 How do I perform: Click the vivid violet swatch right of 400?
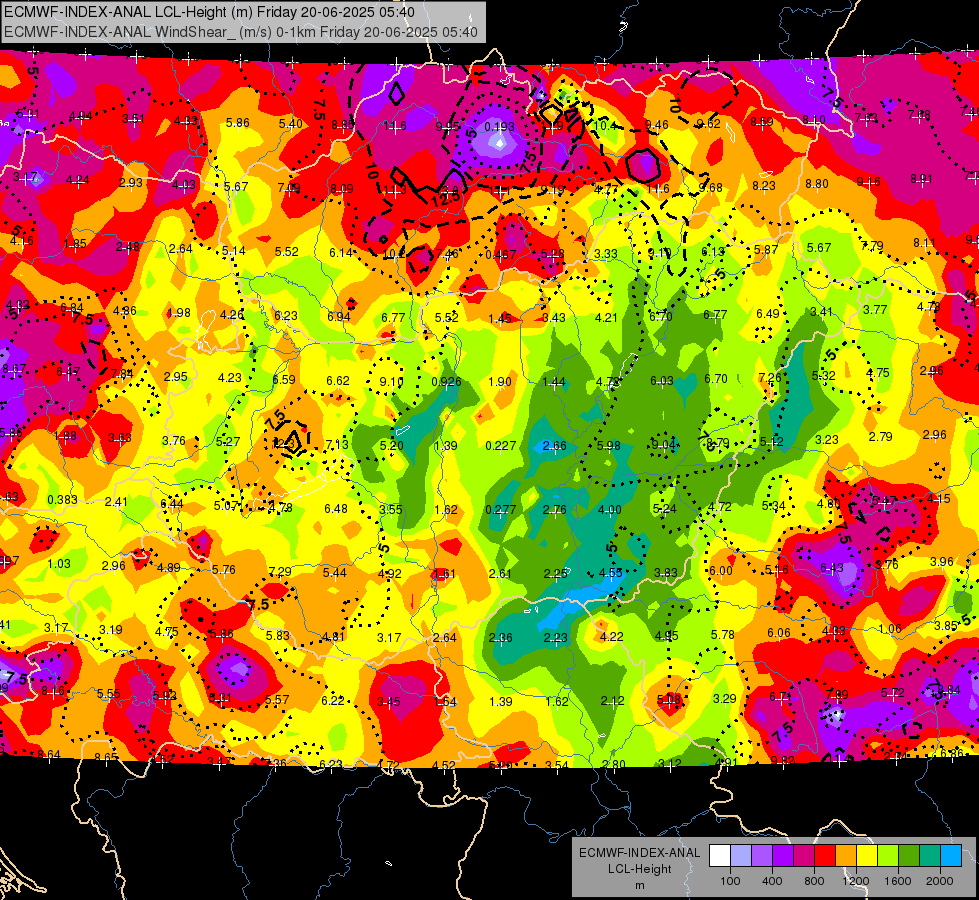click(783, 856)
